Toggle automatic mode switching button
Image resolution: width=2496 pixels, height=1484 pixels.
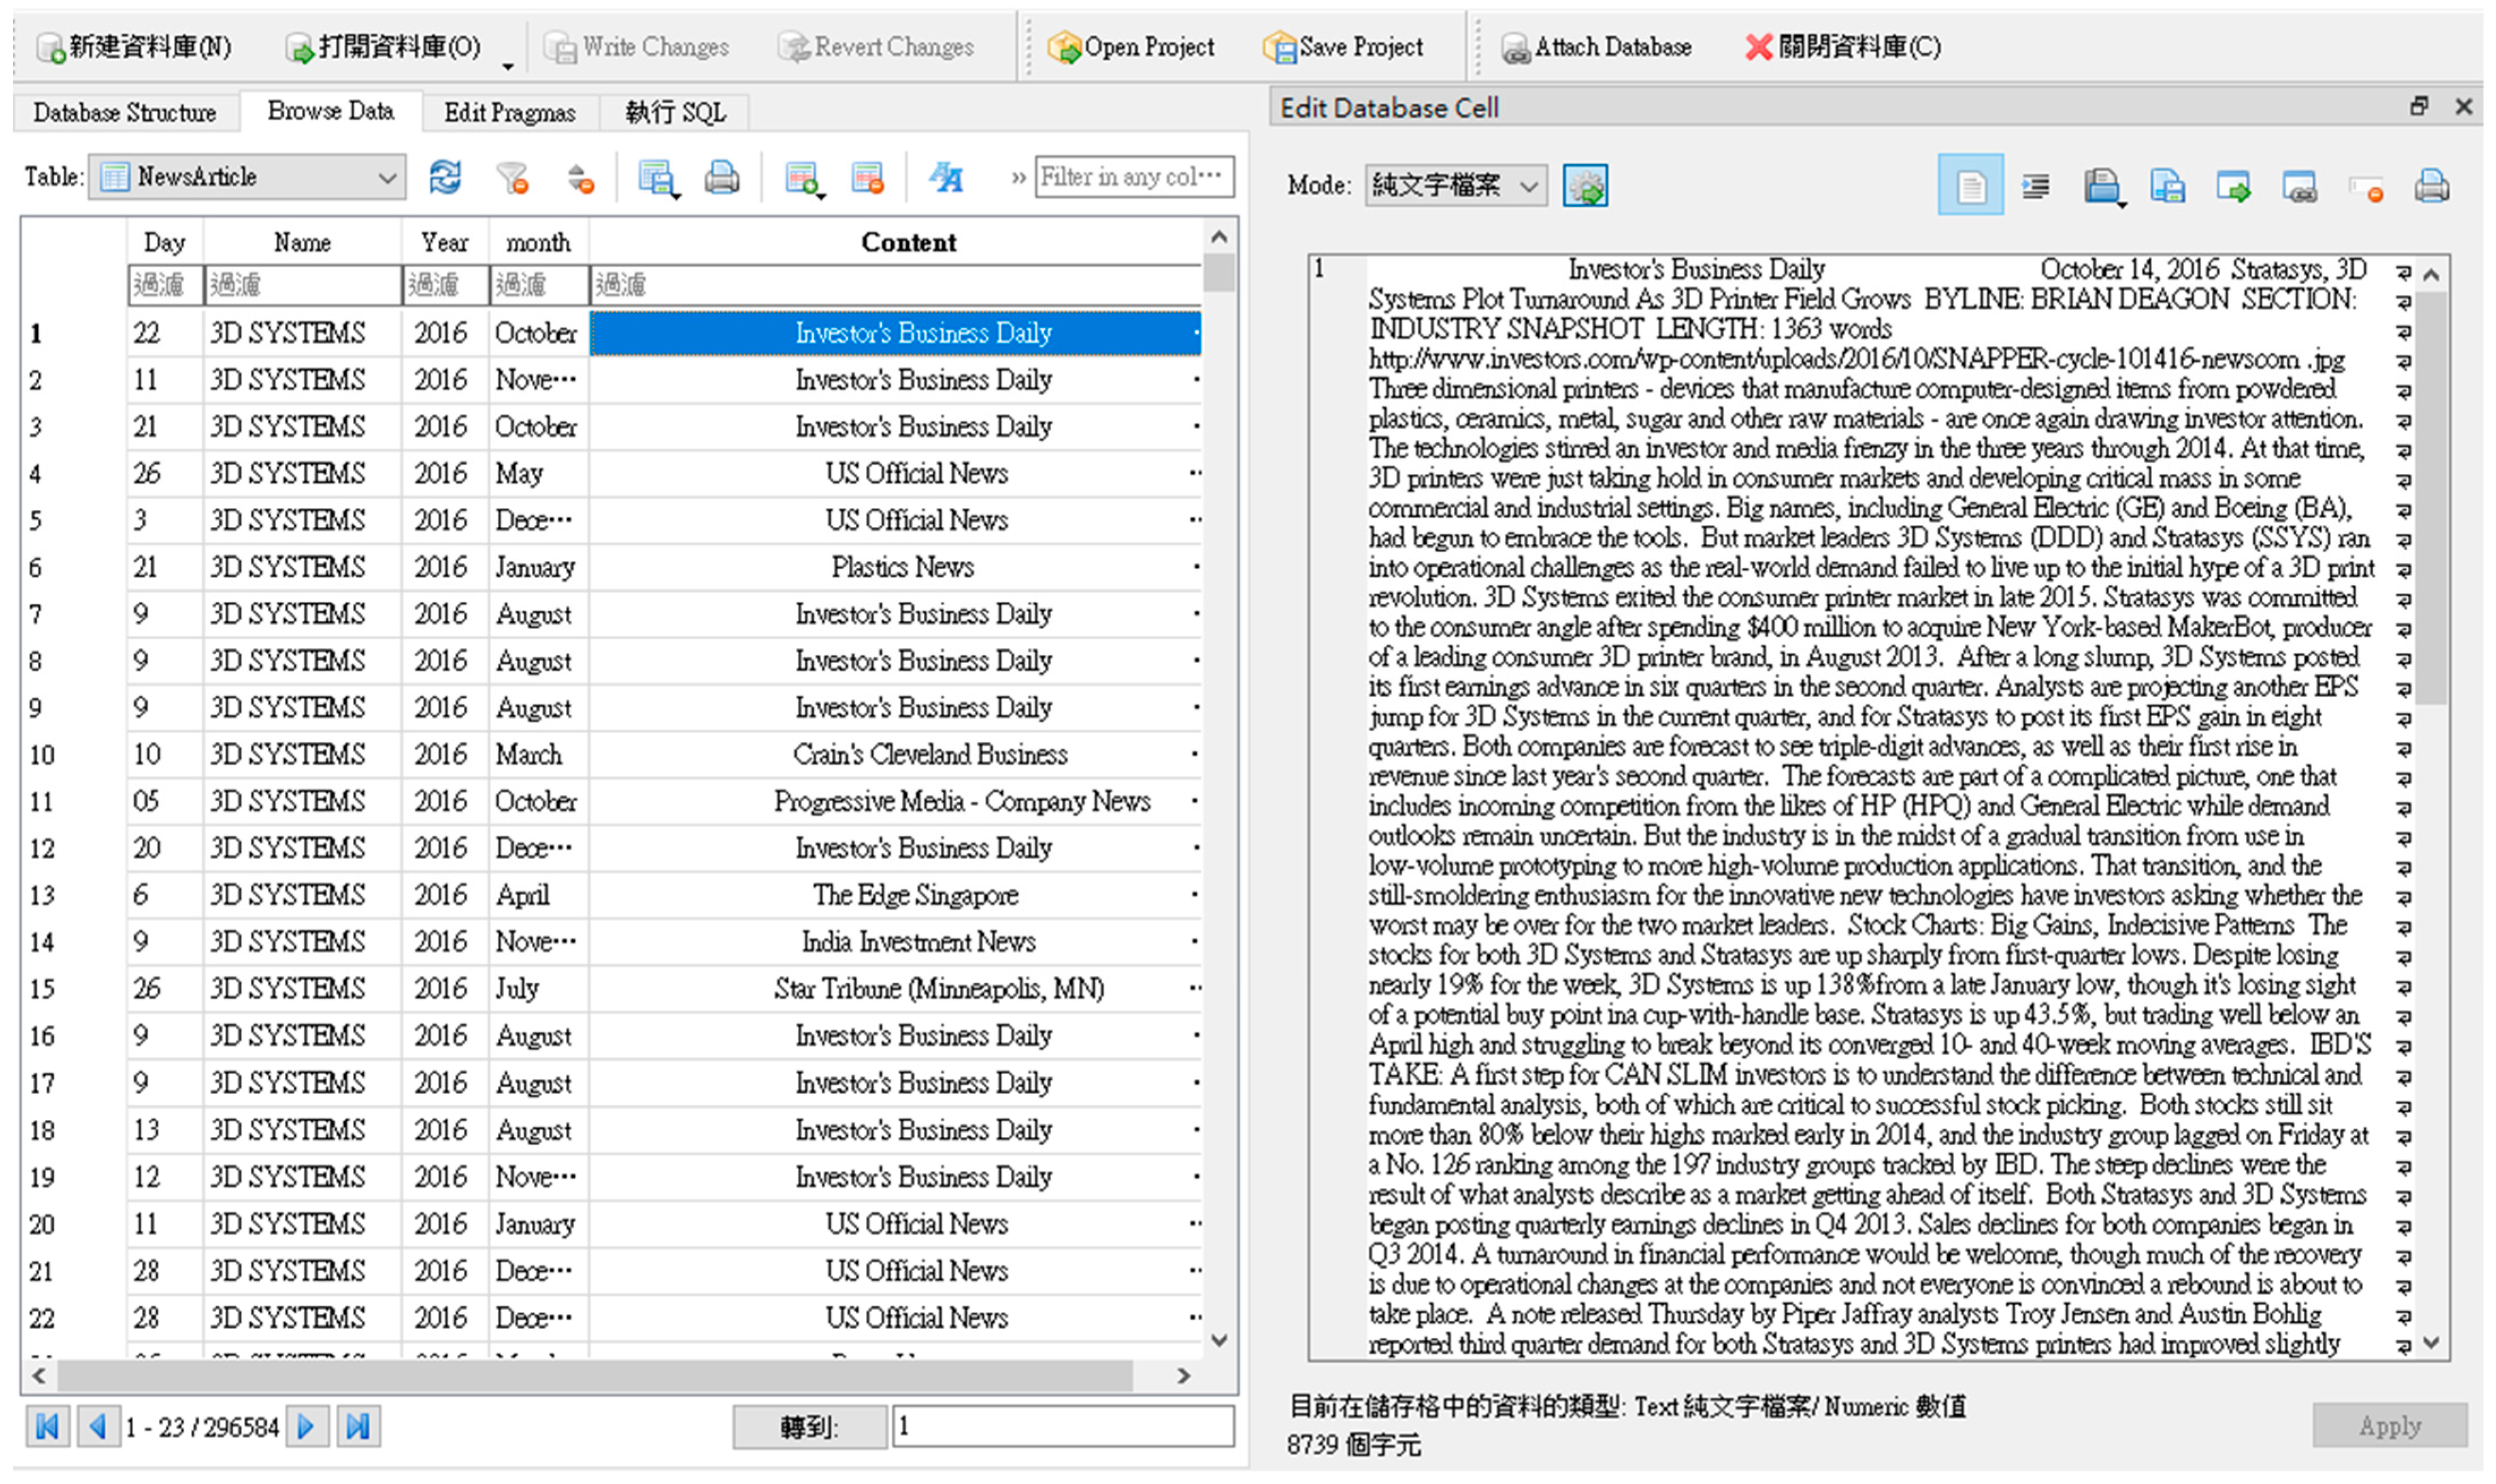click(1585, 186)
